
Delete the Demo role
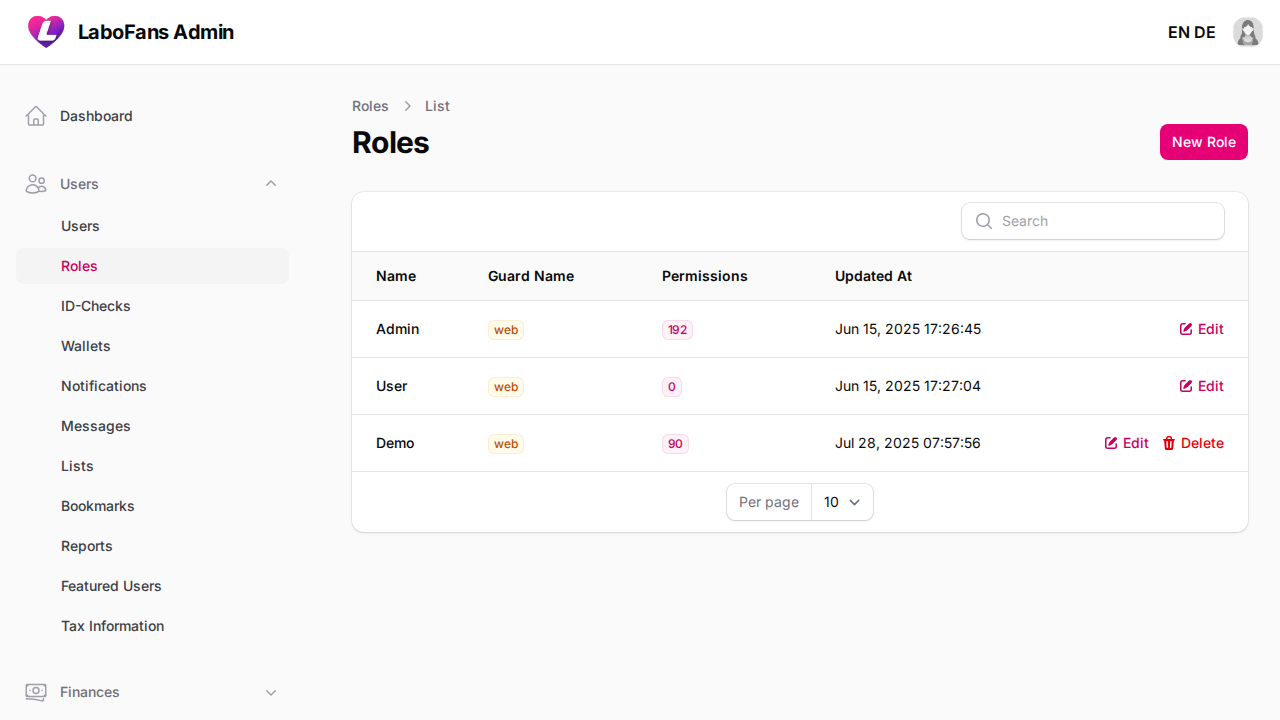coord(1193,443)
